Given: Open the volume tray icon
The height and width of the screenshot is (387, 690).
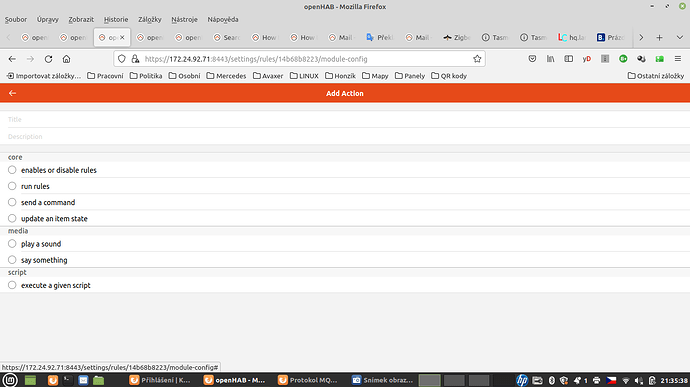Looking at the screenshot, I should (x=639, y=380).
